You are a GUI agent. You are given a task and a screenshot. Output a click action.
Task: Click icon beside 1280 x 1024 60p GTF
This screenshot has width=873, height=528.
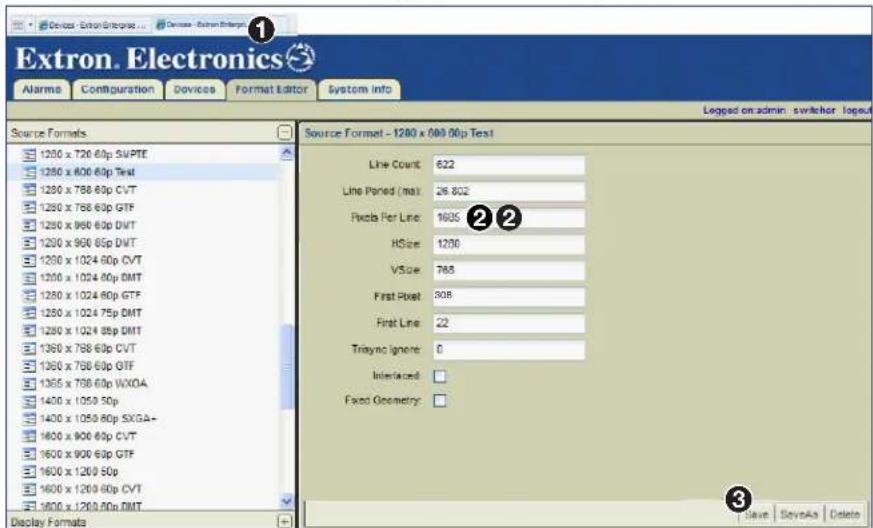click(x=29, y=295)
